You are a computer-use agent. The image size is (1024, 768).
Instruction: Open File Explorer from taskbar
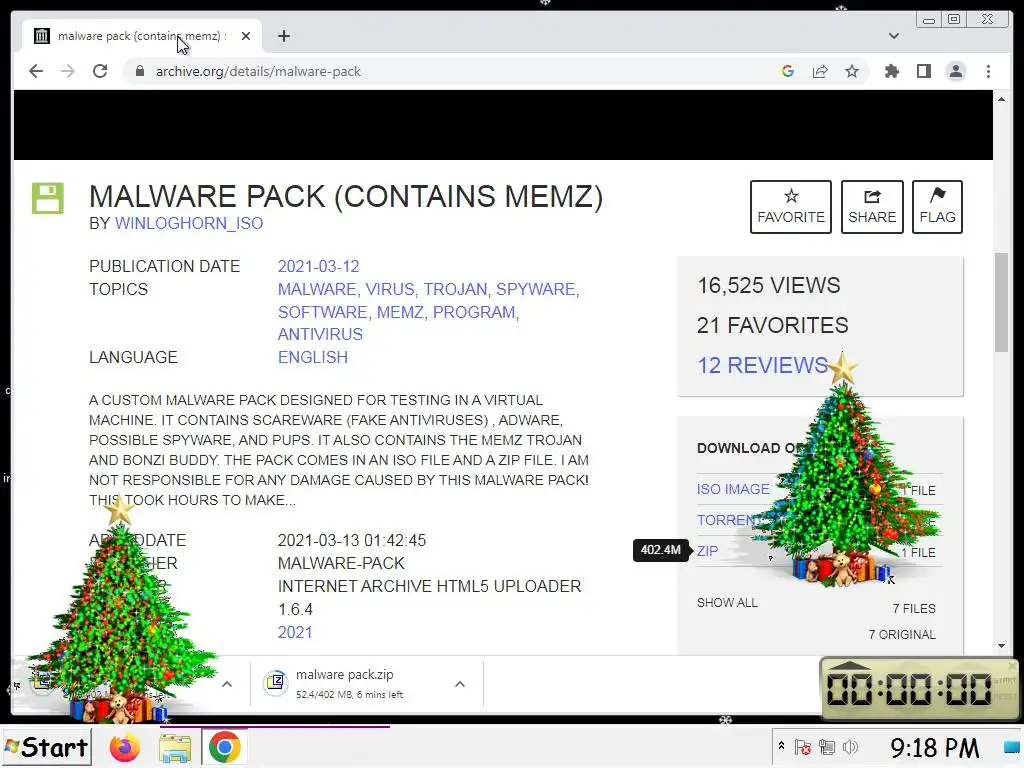[175, 748]
